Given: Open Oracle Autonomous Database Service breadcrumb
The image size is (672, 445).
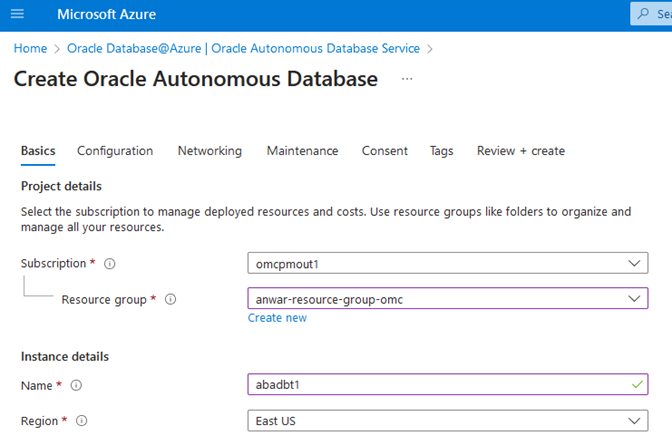Looking at the screenshot, I should [243, 48].
